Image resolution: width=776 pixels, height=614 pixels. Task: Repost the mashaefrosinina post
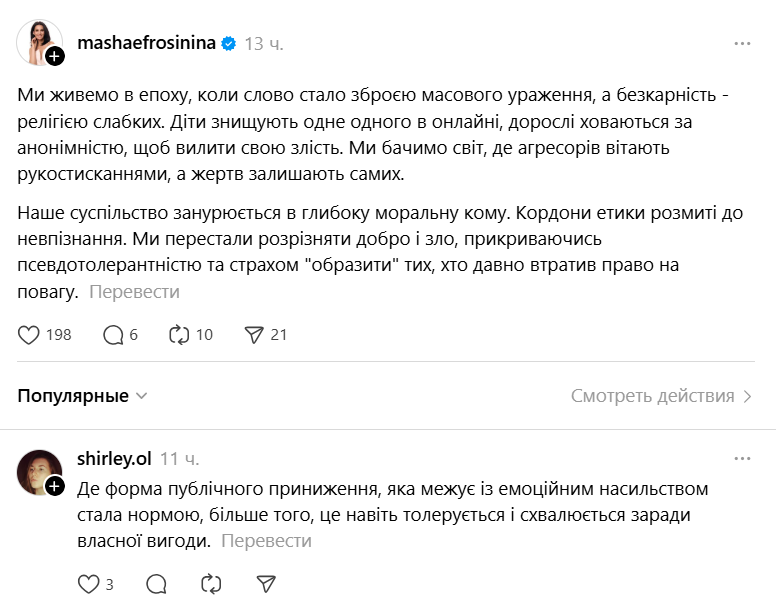click(180, 335)
